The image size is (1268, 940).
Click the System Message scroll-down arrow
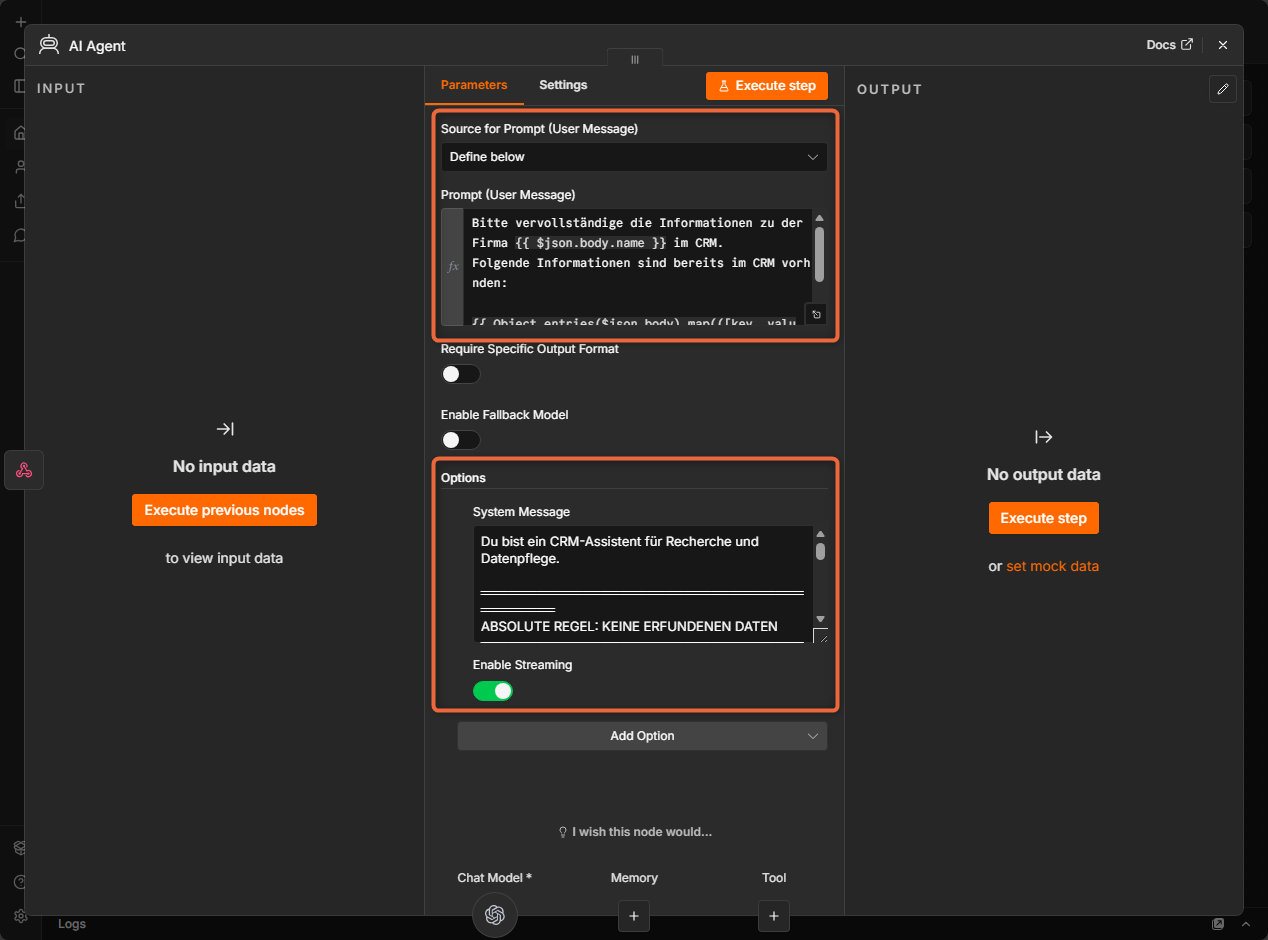820,620
